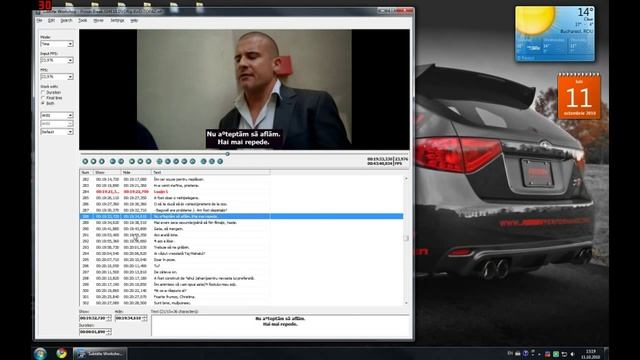Select the highlighted subtitle row 288
This screenshot has width=640, height=360.
241,216
